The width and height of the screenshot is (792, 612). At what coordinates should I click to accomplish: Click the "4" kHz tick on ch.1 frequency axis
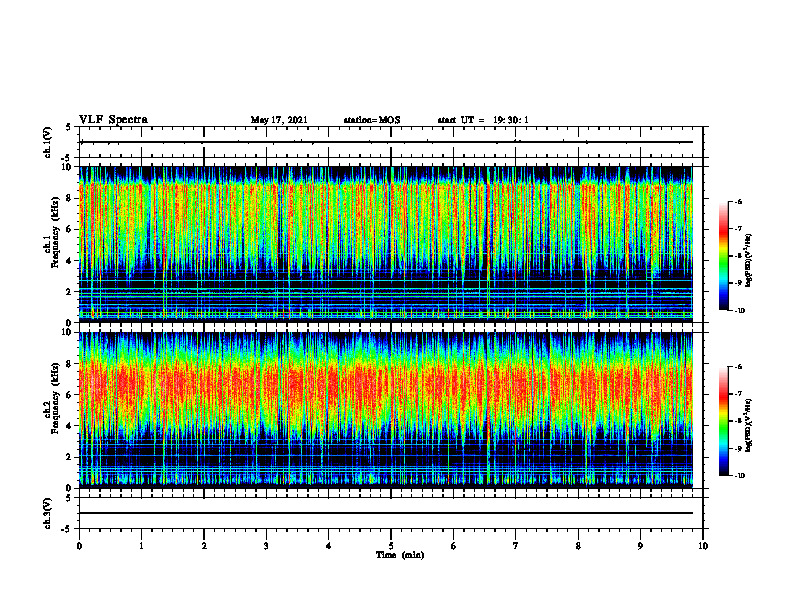69,261
